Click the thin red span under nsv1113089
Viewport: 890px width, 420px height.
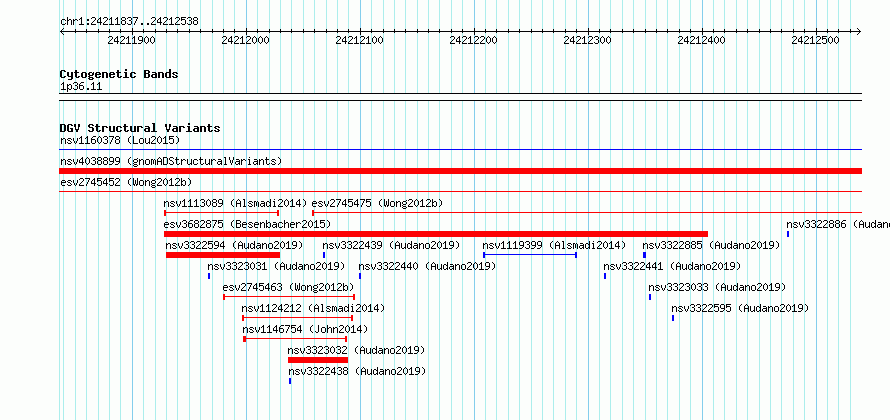pyautogui.click(x=221, y=213)
